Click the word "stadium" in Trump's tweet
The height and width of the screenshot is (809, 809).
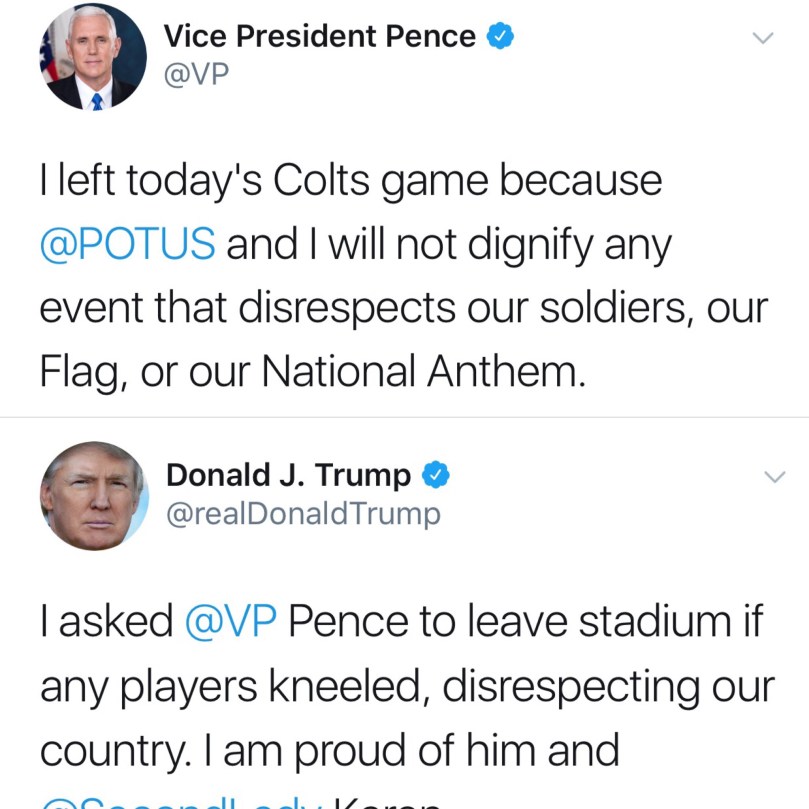click(654, 621)
